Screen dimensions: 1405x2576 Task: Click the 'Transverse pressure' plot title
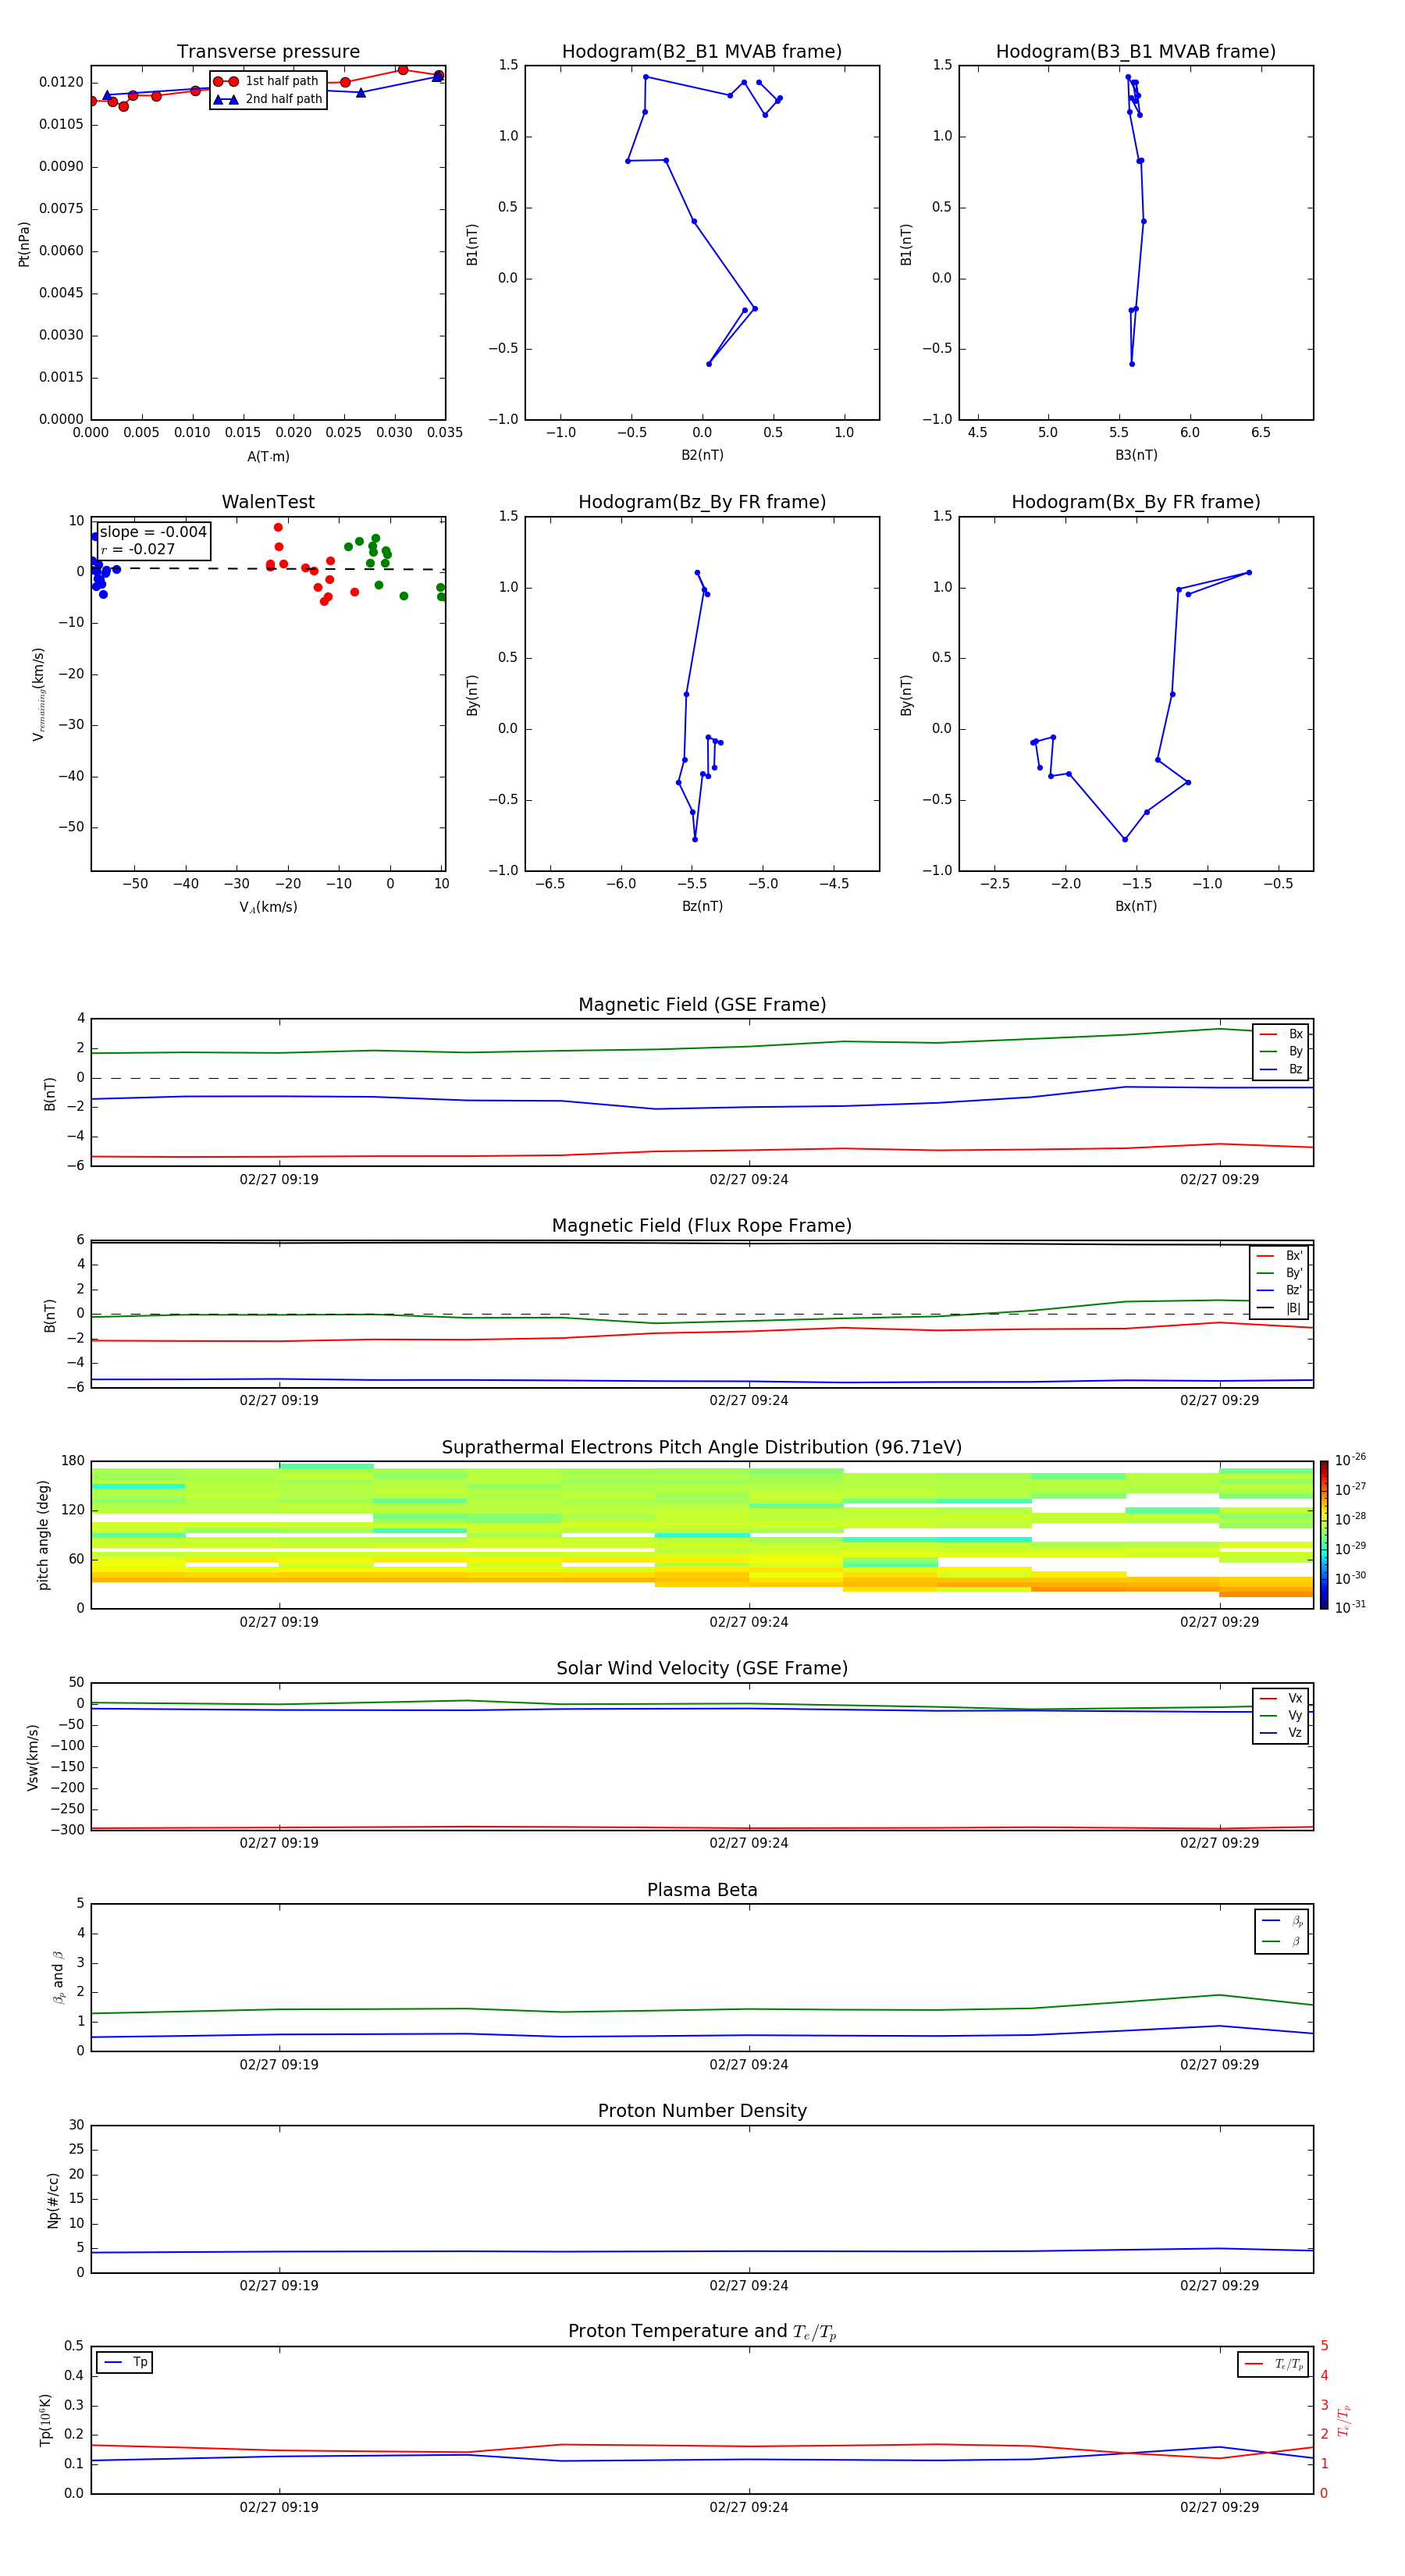tap(268, 52)
